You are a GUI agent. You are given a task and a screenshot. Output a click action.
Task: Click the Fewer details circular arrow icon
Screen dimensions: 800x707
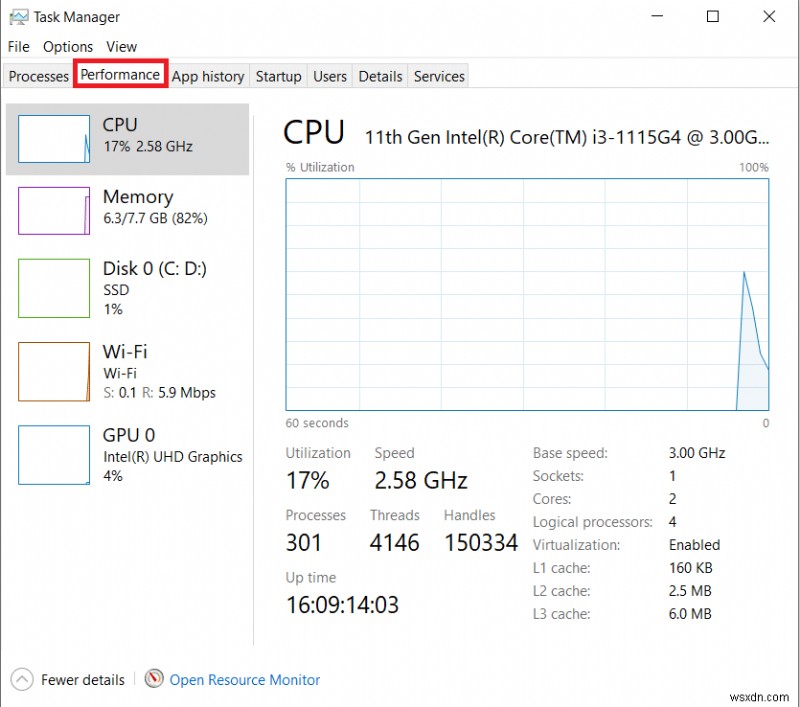21,679
